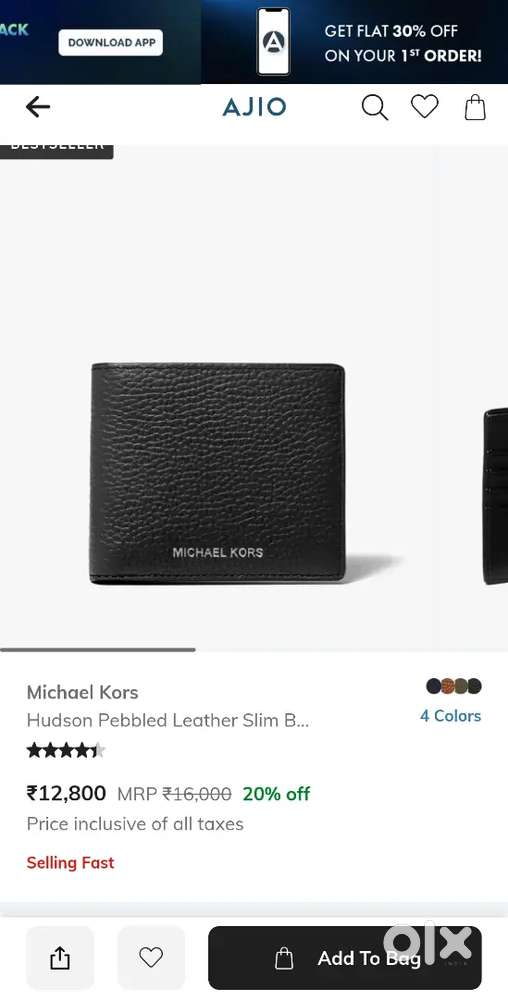Tap the share icon button
The image size is (508, 999).
[60, 958]
